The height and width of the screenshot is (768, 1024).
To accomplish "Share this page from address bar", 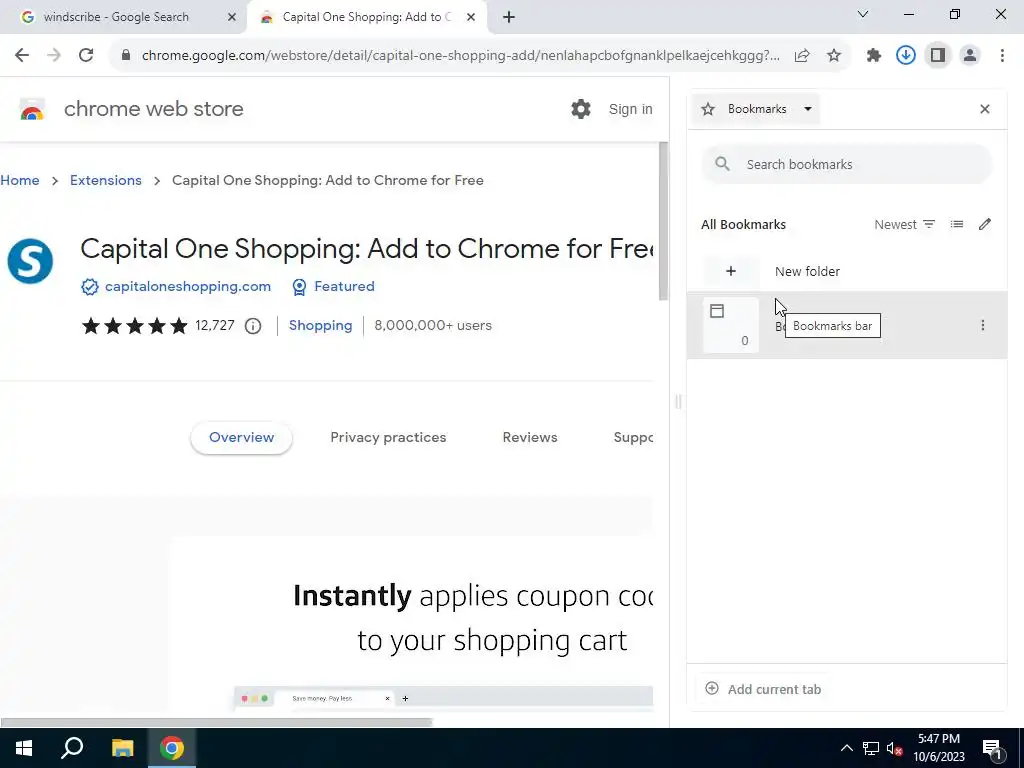I will (x=802, y=56).
